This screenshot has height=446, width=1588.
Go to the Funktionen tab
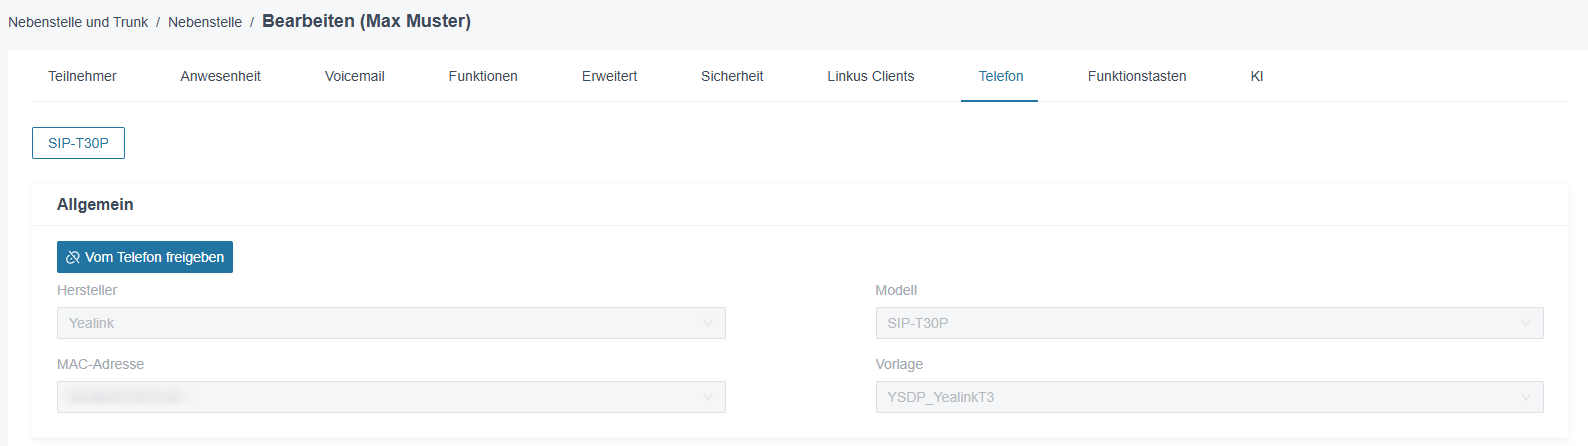click(483, 76)
